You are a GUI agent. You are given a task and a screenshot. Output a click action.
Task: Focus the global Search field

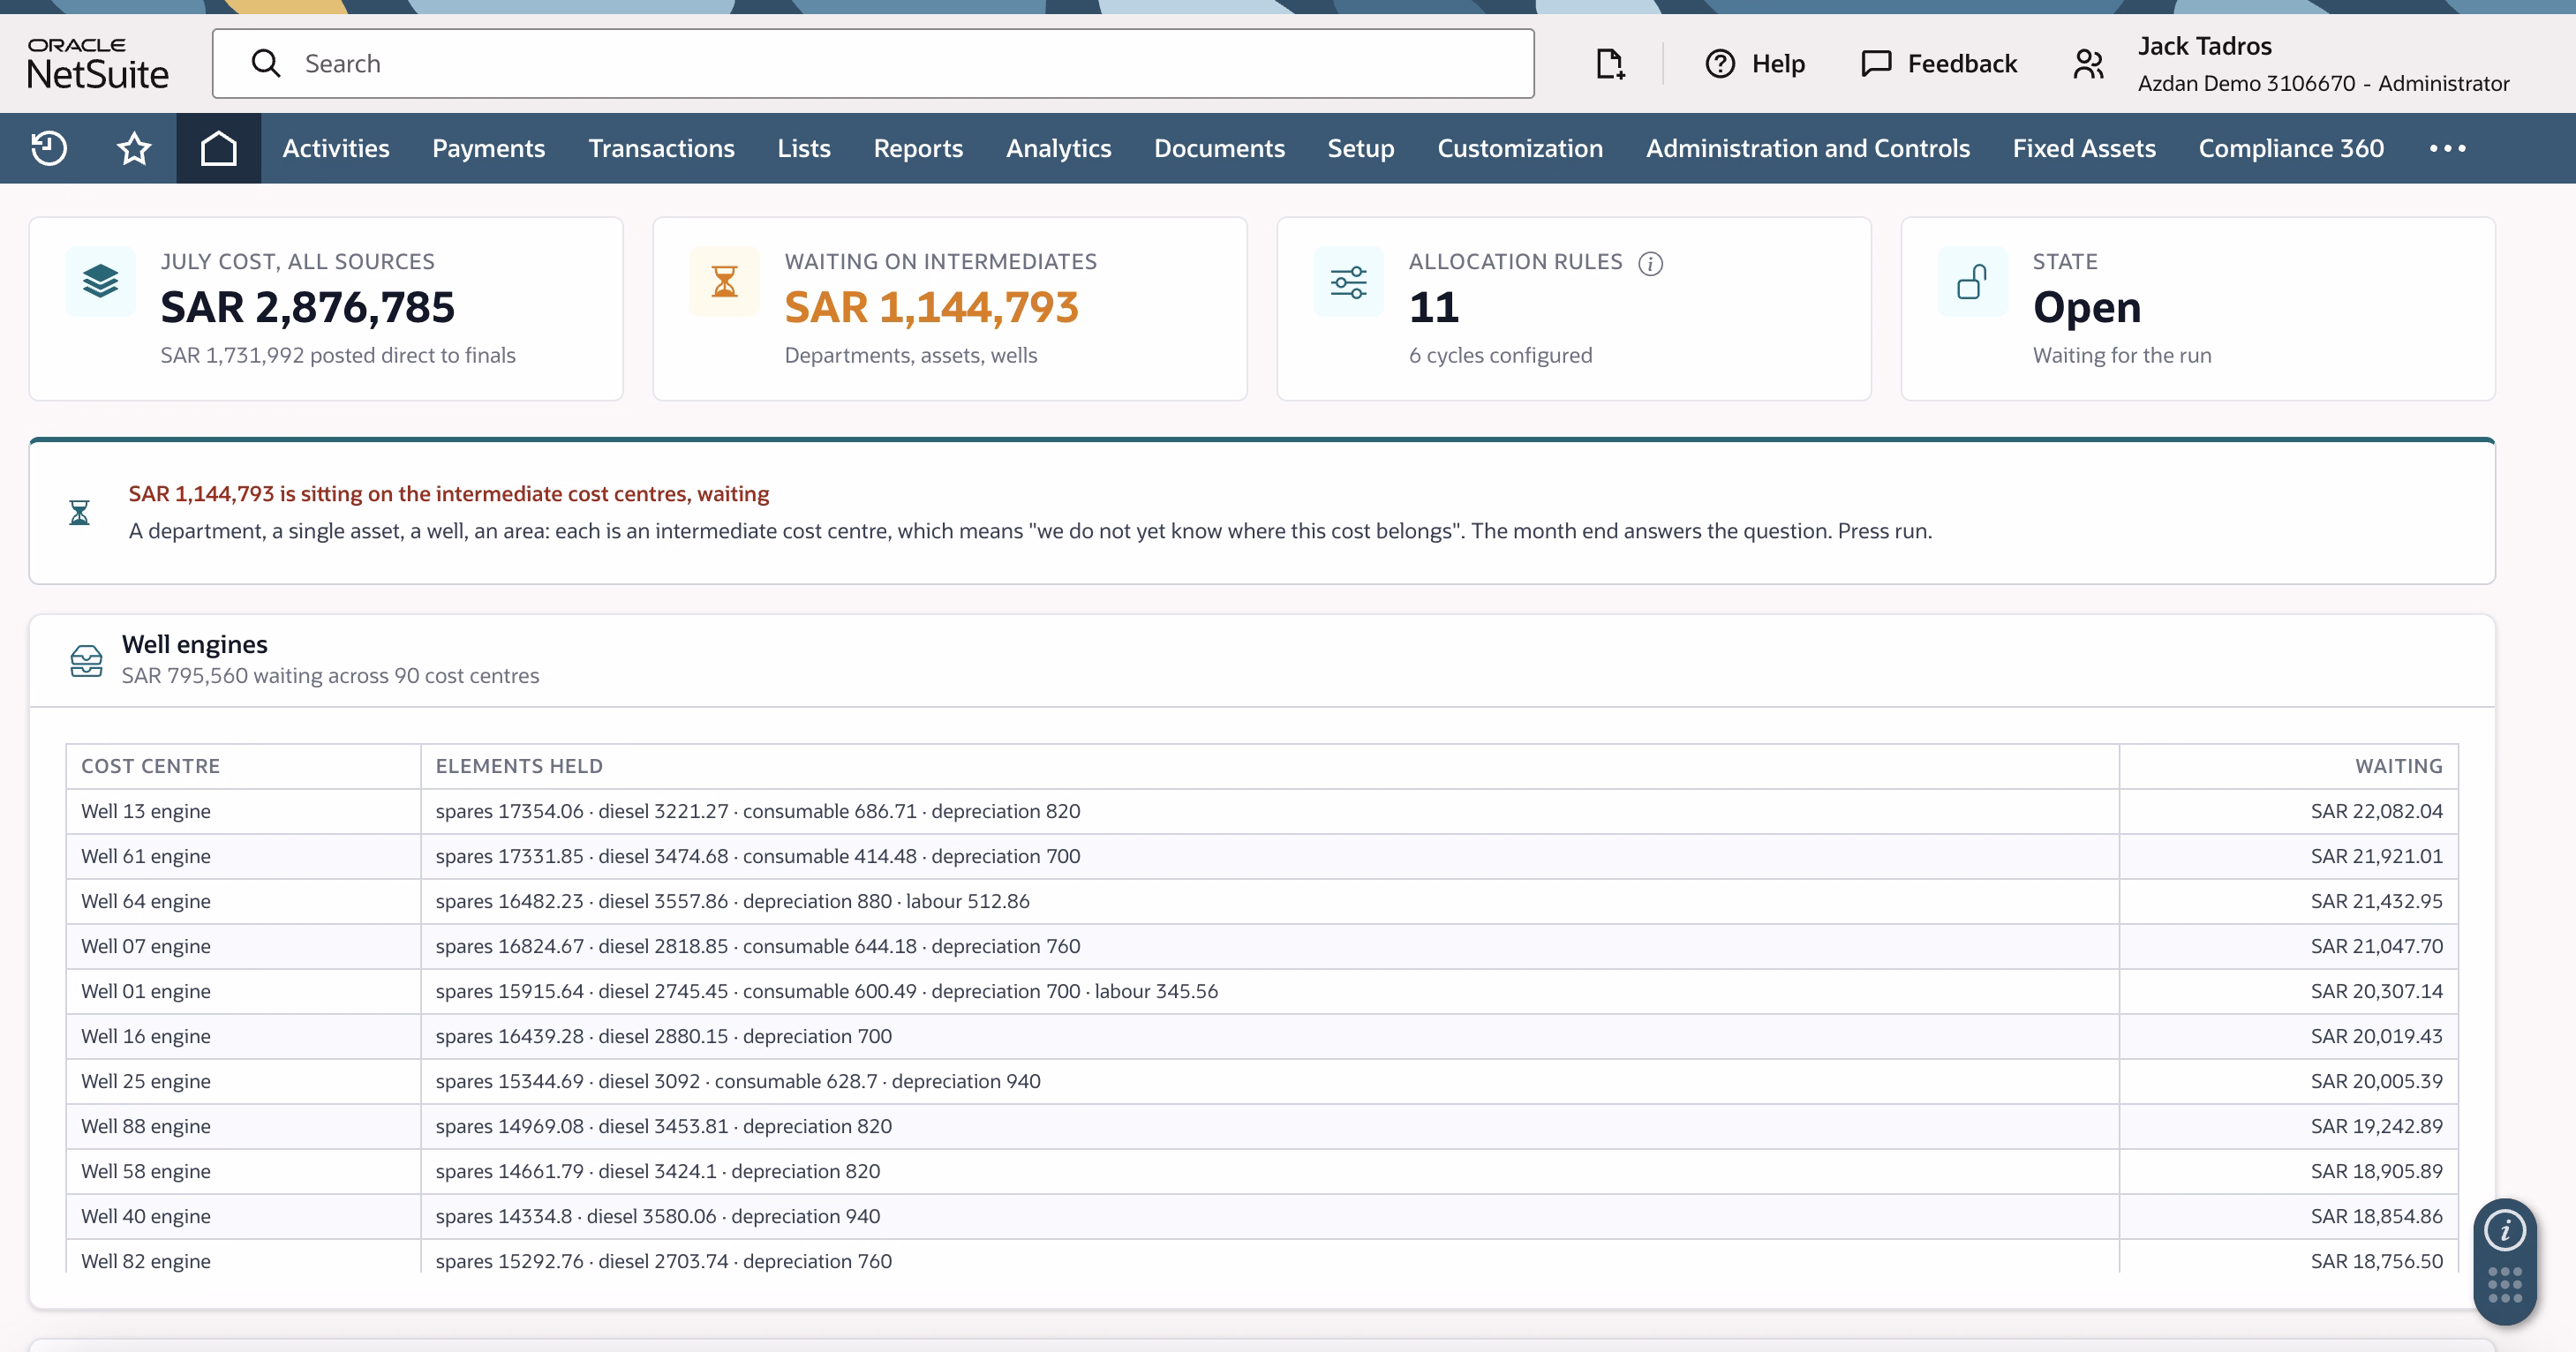click(873, 63)
